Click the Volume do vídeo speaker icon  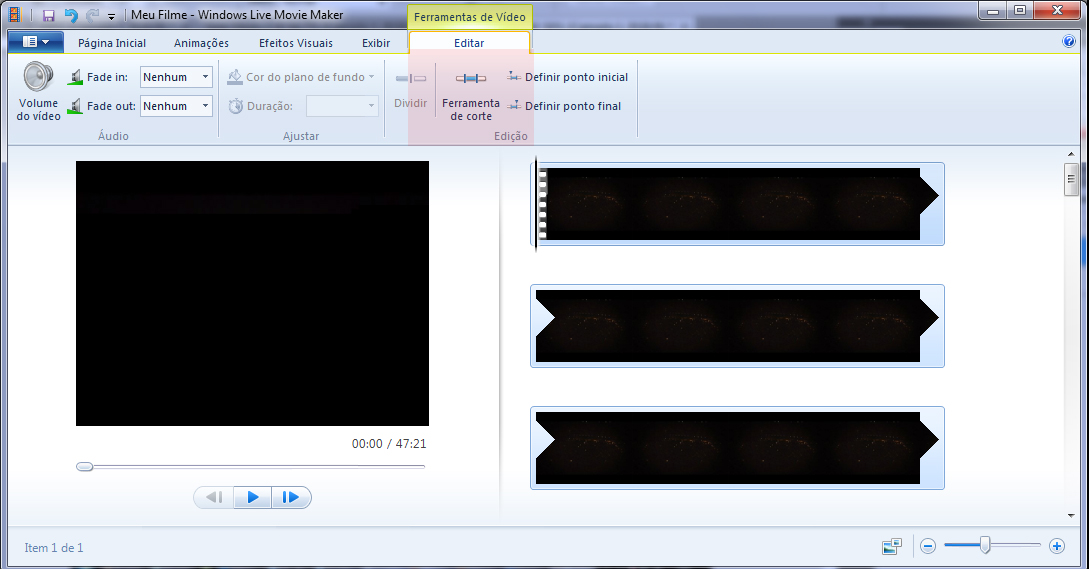[38, 78]
